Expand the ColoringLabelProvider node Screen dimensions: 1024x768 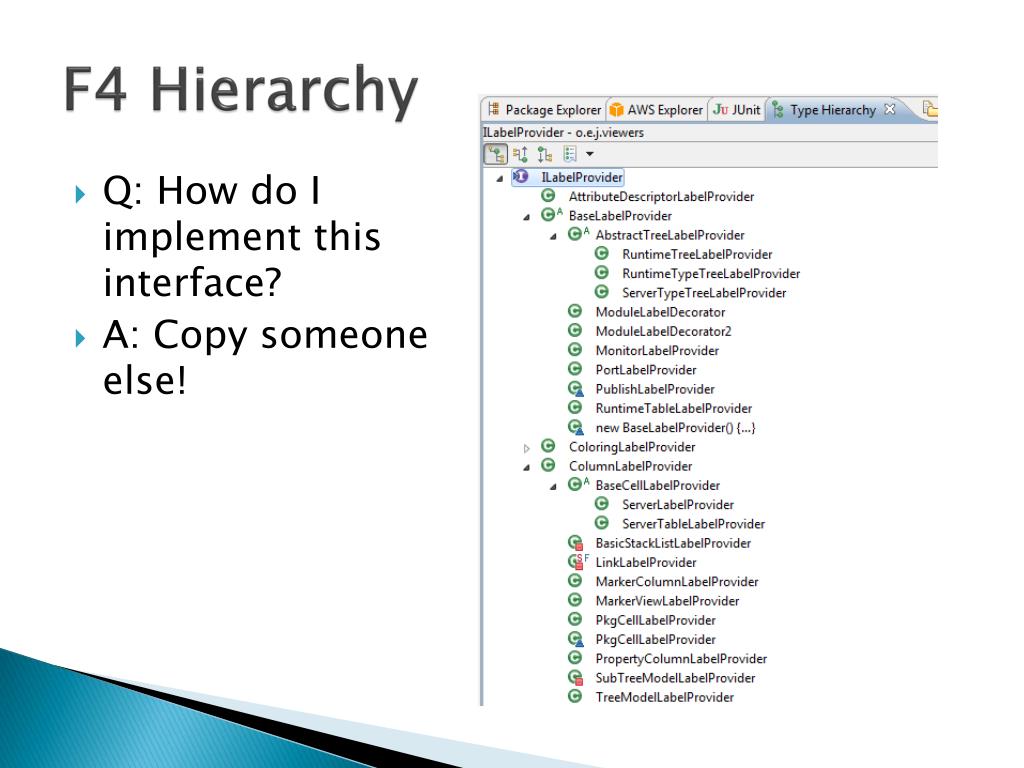pyautogui.click(x=526, y=448)
